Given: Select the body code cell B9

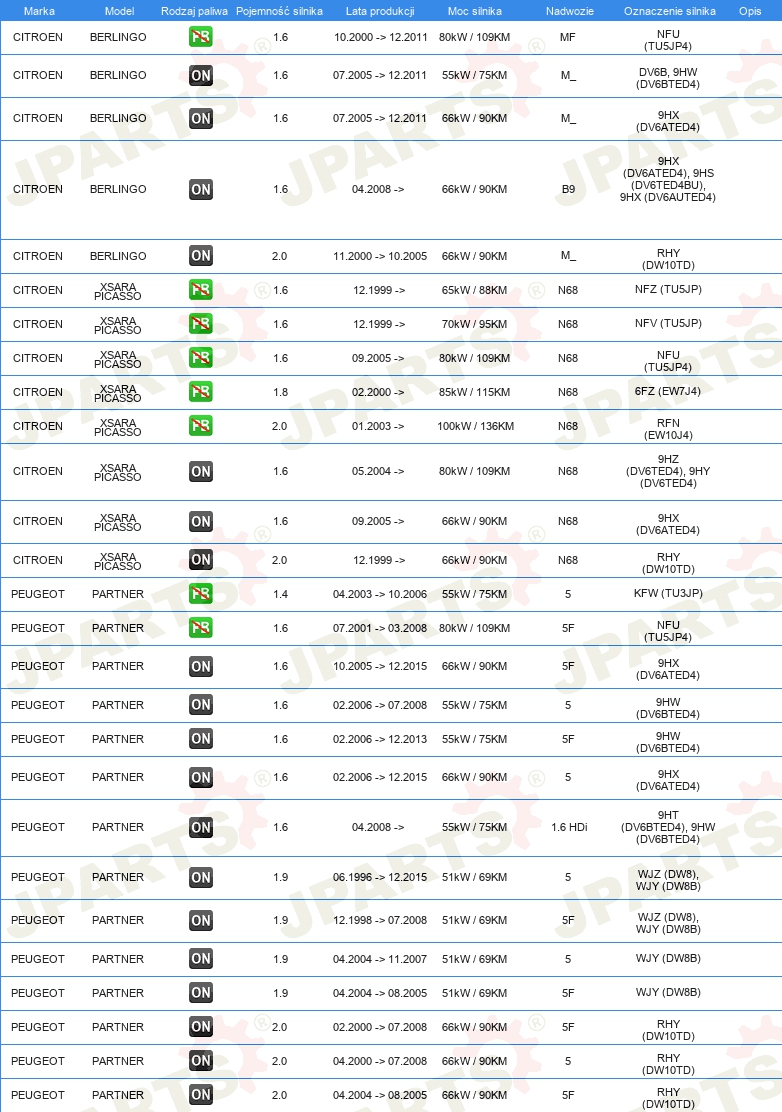Looking at the screenshot, I should click(568, 189).
